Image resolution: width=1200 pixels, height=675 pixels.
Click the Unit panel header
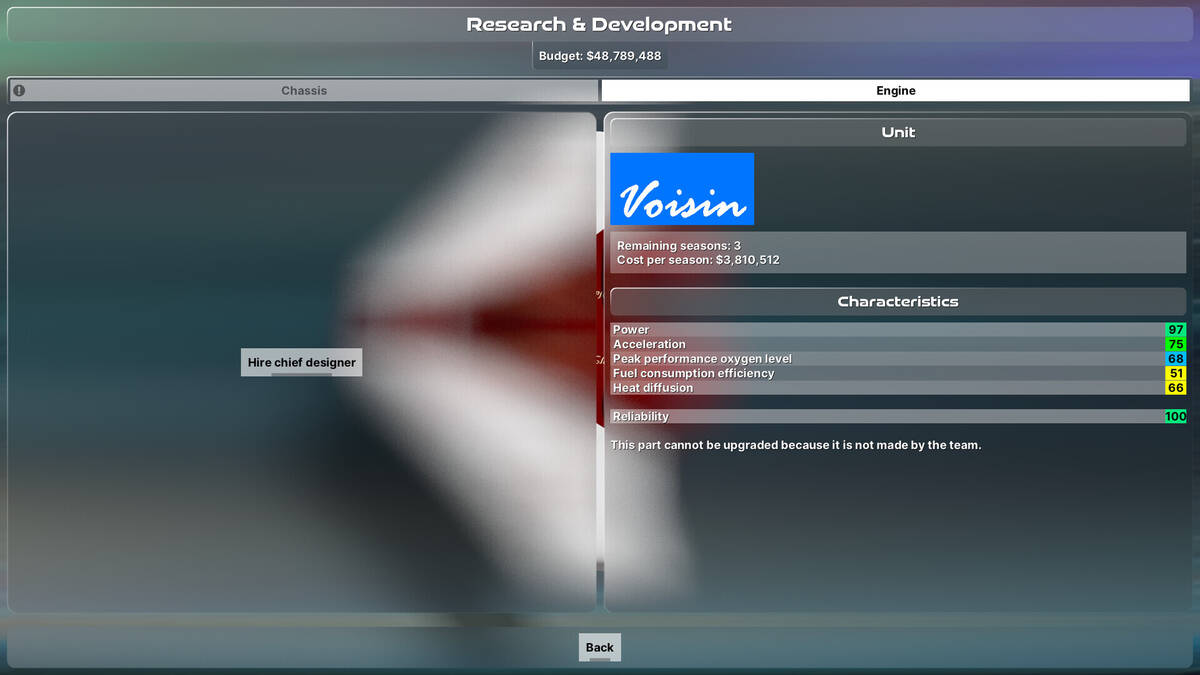897,132
